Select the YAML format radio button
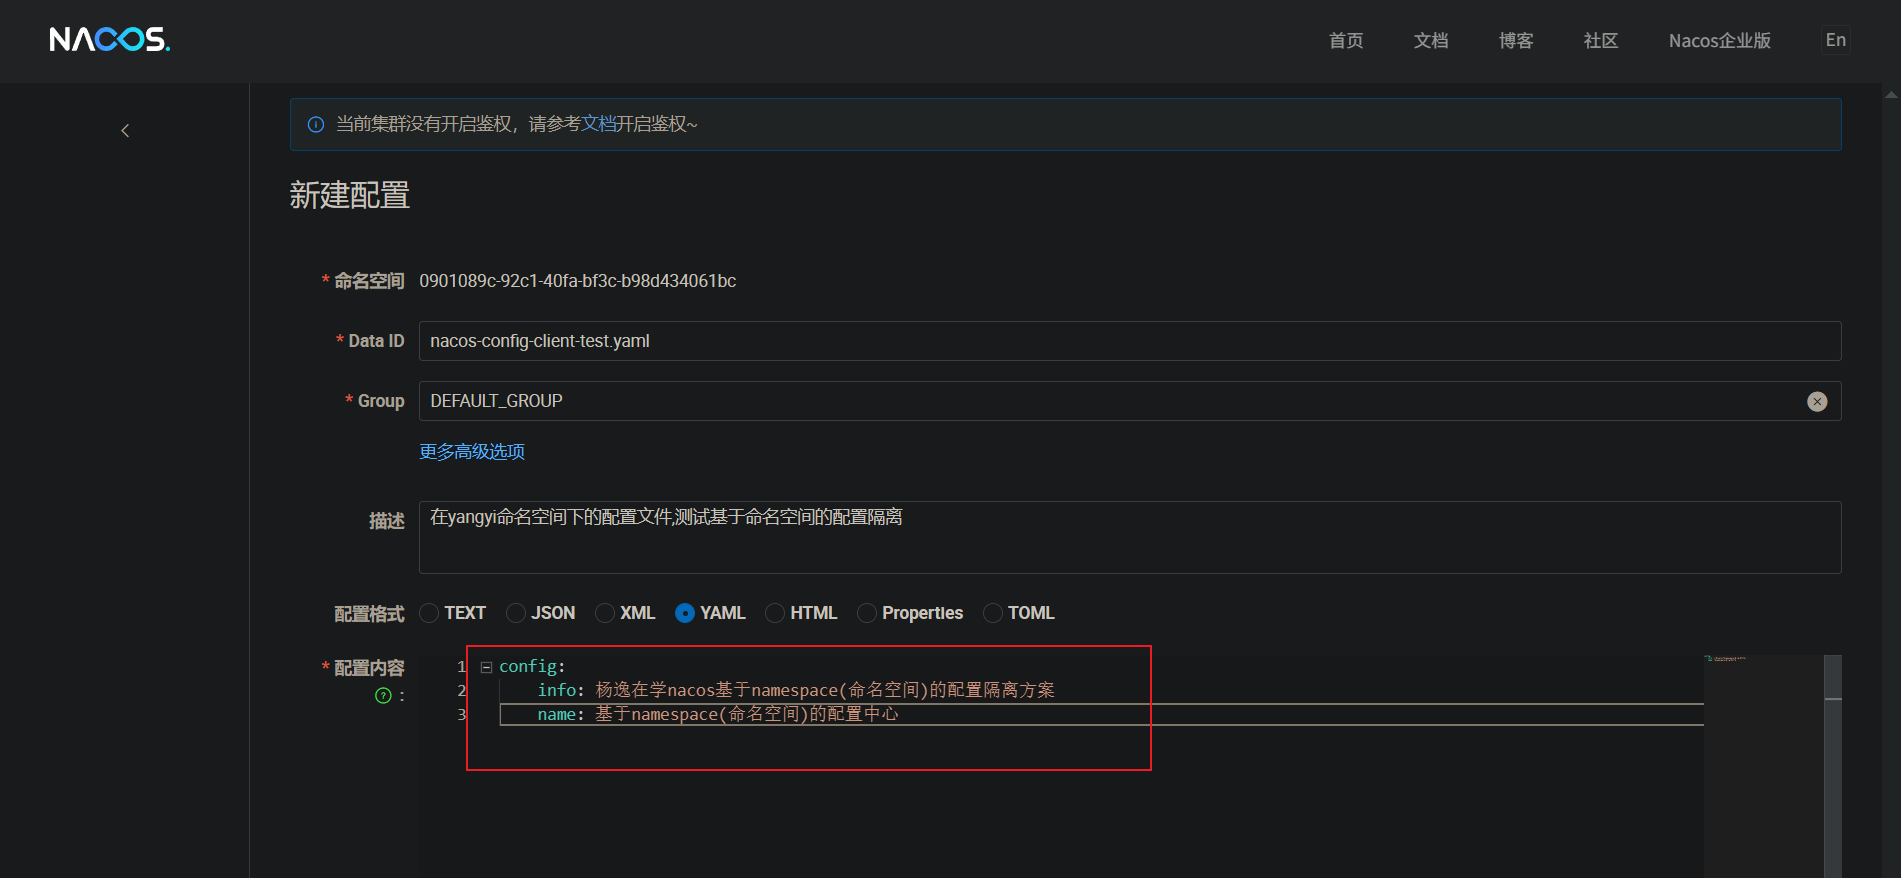This screenshot has width=1901, height=878. point(685,613)
